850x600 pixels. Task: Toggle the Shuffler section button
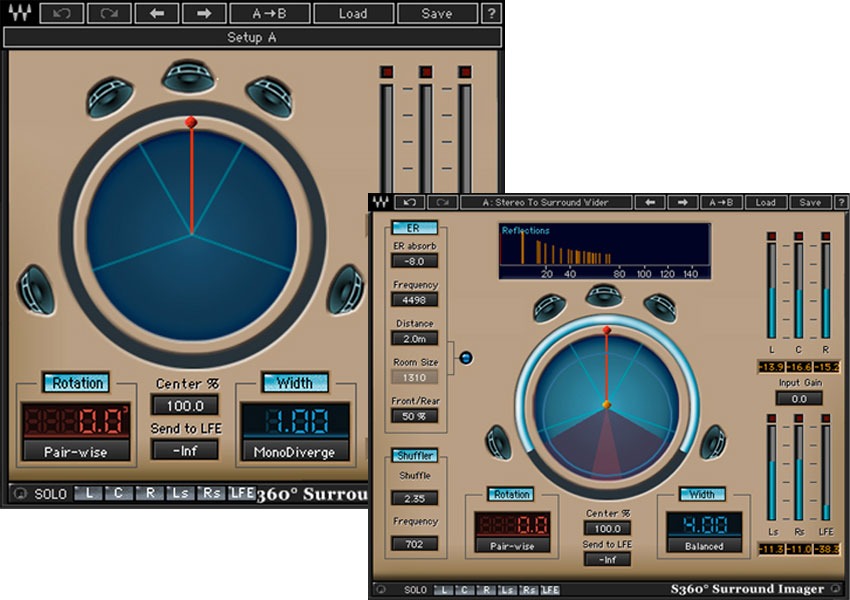(415, 455)
